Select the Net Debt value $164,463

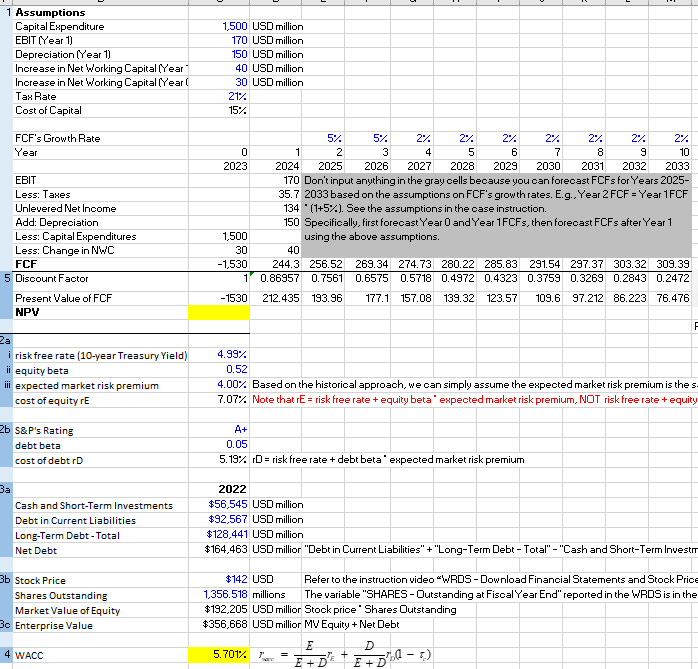[x=226, y=550]
